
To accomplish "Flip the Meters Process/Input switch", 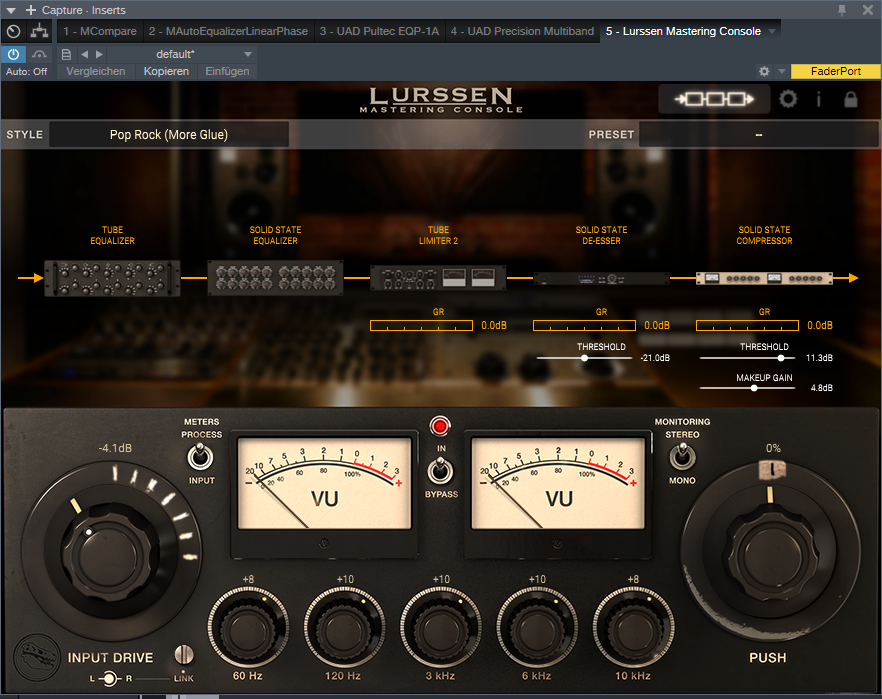I will coord(200,456).
